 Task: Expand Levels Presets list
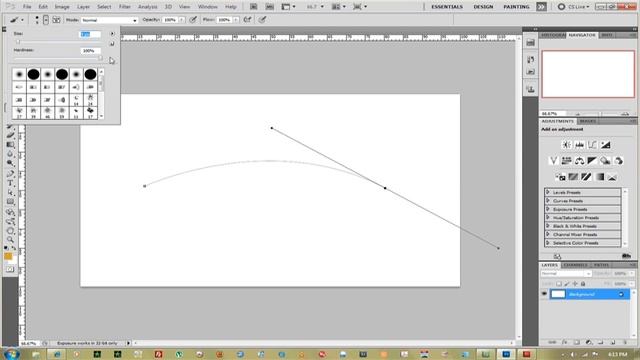click(548, 192)
